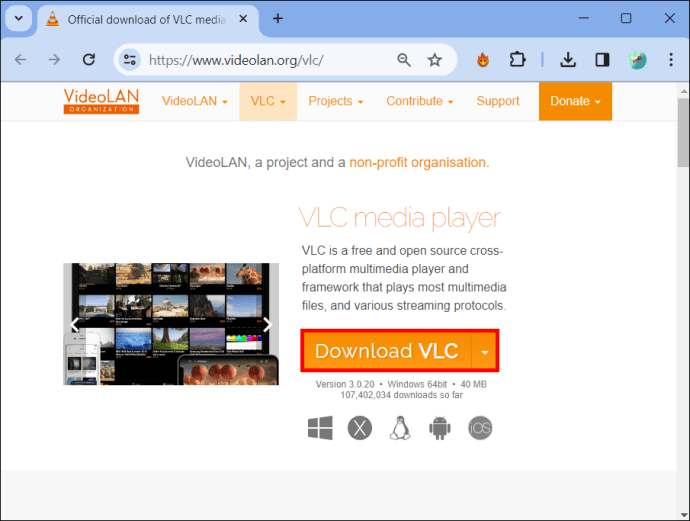Click the VideoLAN Organization logo

click(x=101, y=101)
